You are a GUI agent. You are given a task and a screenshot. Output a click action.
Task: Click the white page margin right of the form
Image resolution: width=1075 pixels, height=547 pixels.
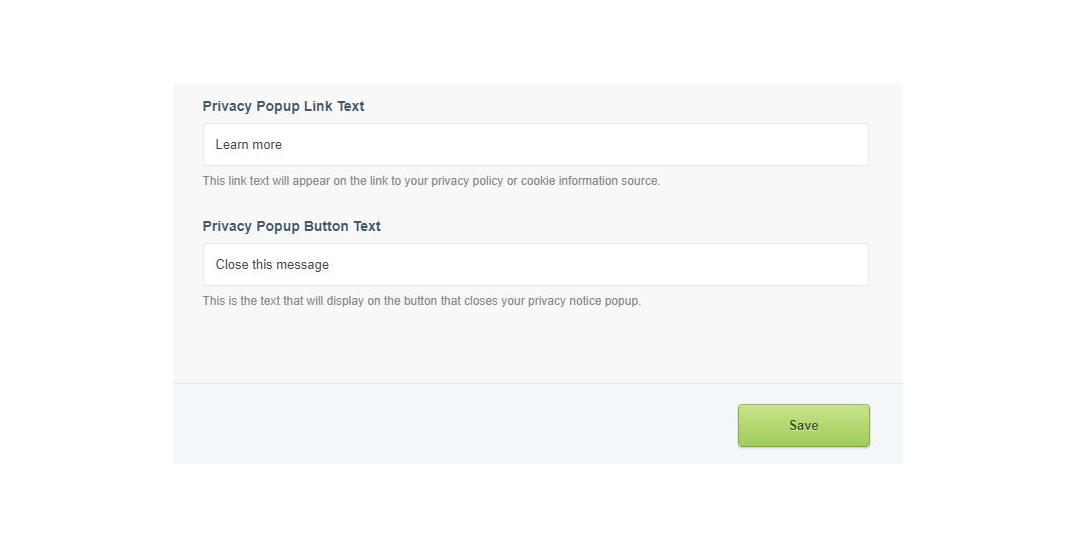pos(990,270)
